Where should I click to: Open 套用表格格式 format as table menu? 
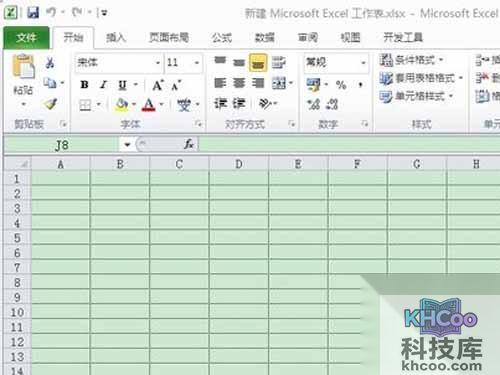click(421, 78)
